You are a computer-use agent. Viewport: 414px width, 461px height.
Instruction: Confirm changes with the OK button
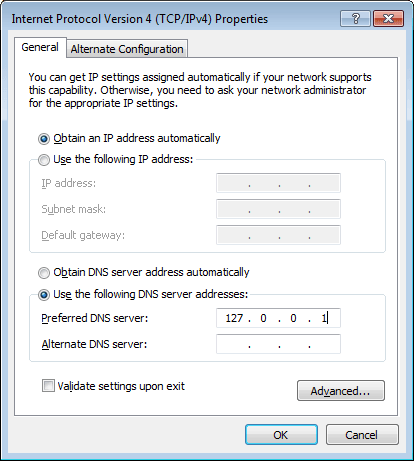tap(281, 435)
